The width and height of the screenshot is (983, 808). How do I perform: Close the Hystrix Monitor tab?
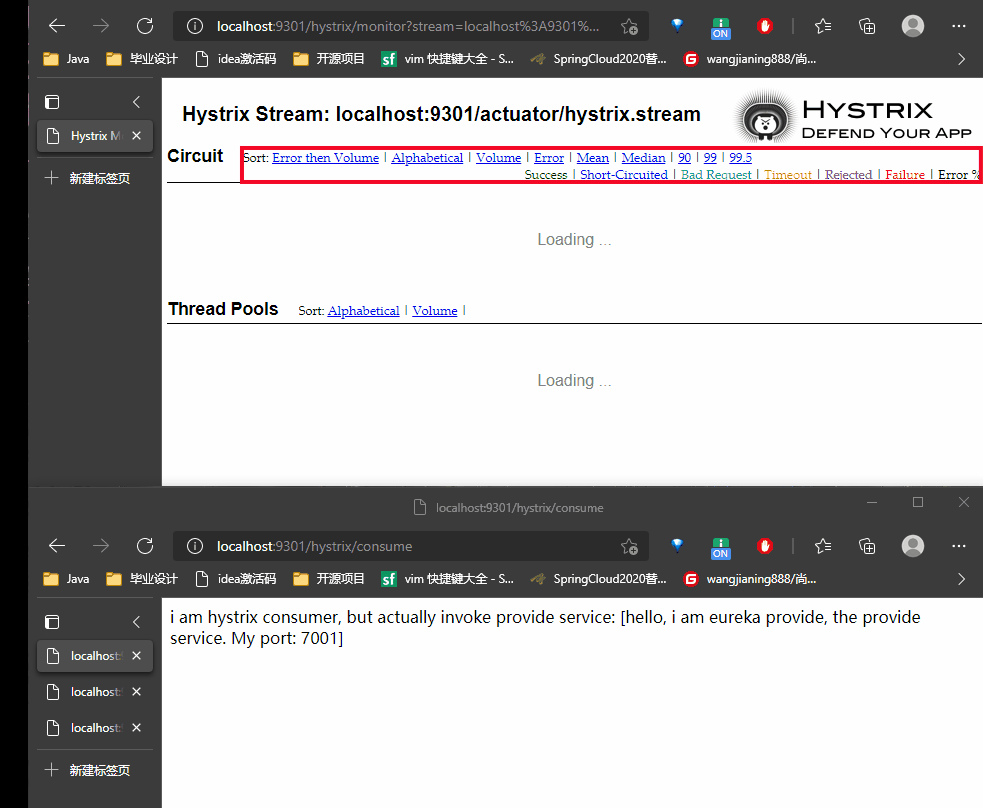pos(137,136)
